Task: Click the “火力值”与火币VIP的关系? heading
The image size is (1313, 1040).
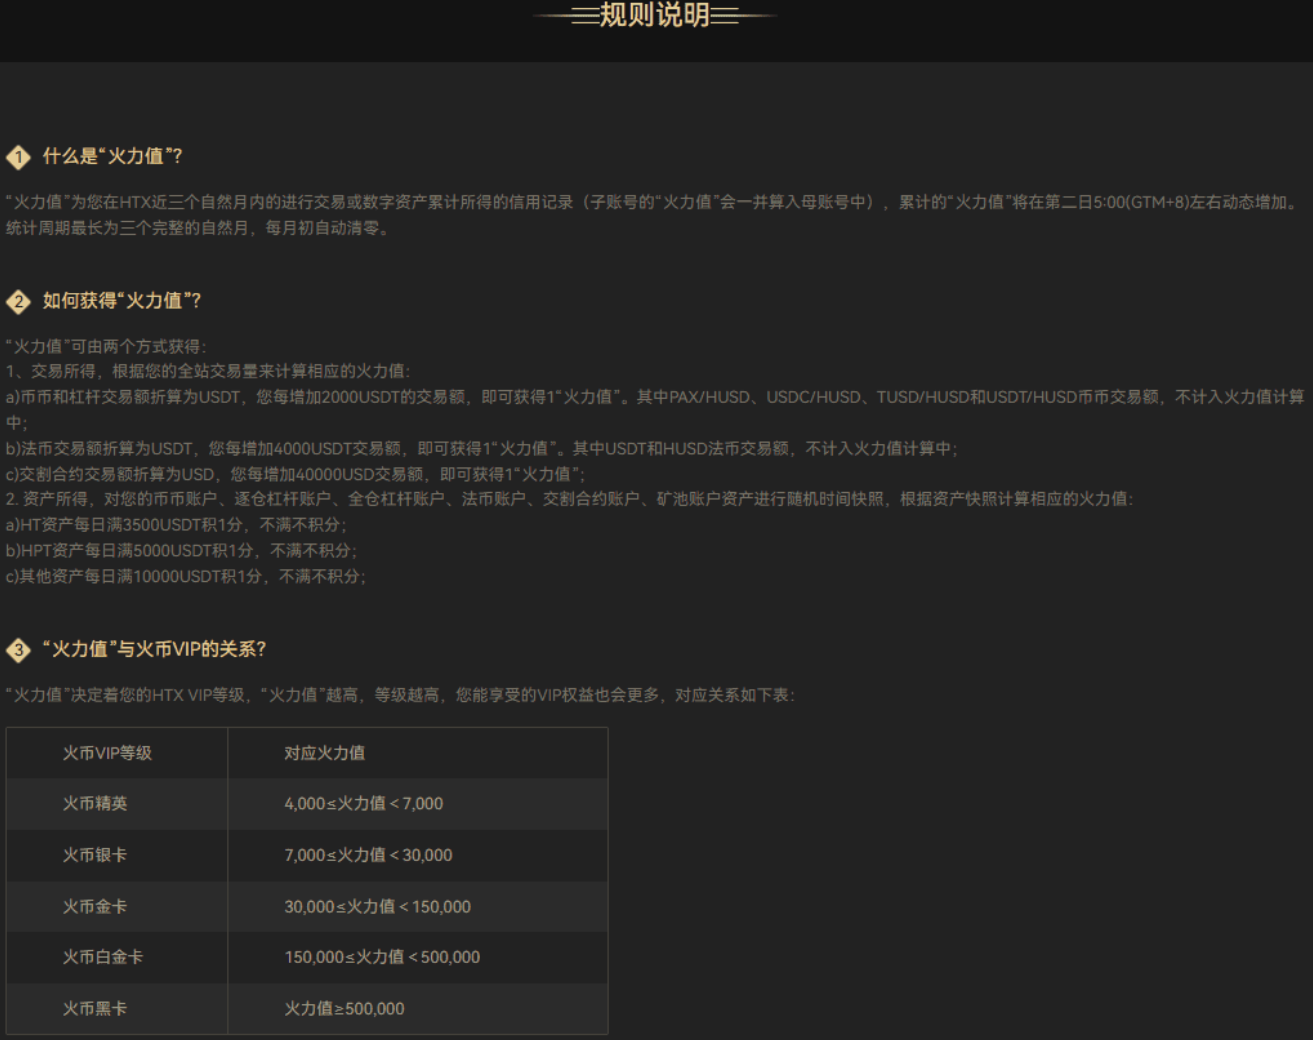Action: [x=154, y=649]
